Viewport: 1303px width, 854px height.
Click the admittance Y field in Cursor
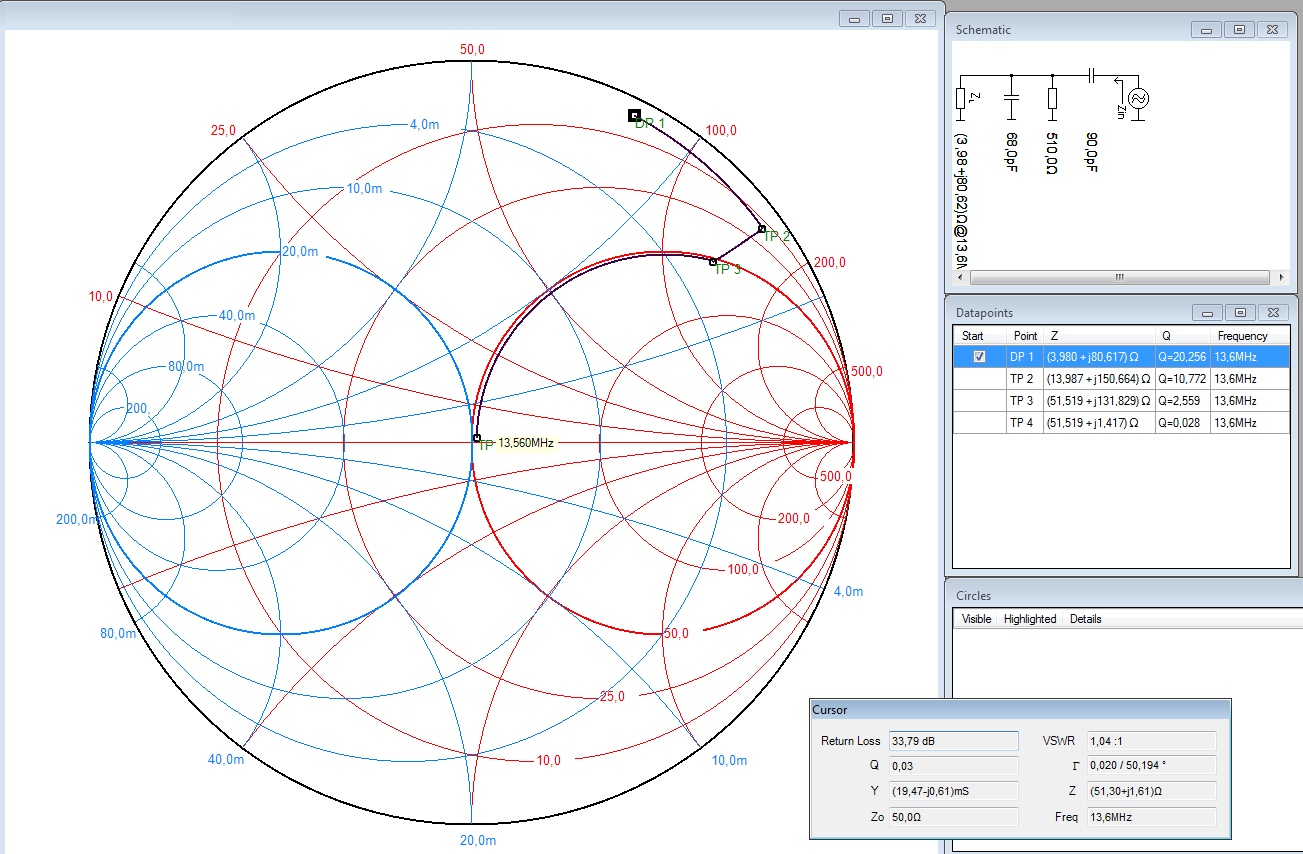coord(953,791)
